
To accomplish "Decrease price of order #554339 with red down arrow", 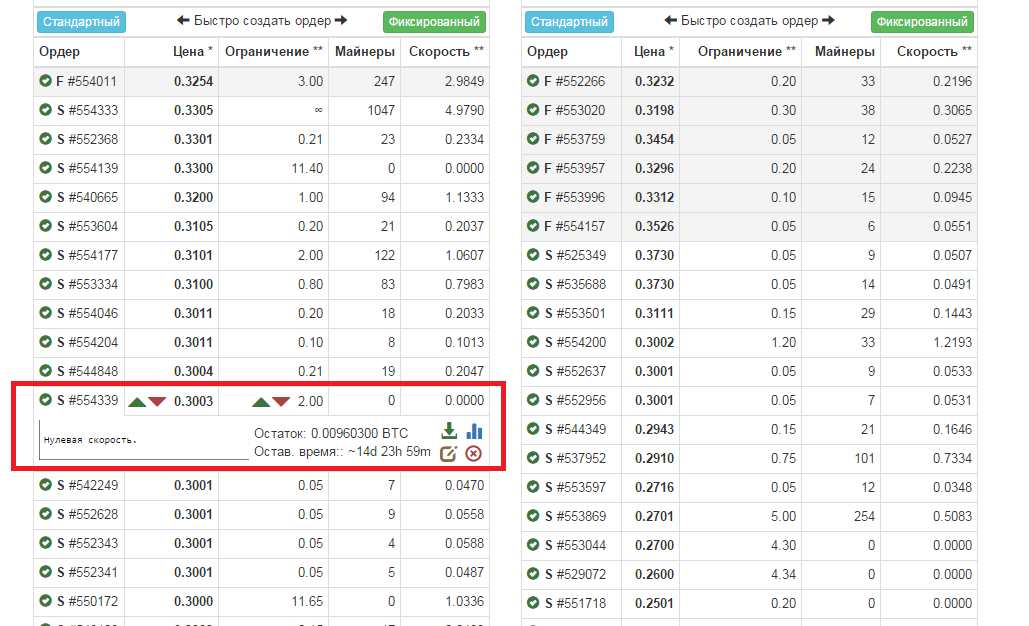I will coord(157,402).
